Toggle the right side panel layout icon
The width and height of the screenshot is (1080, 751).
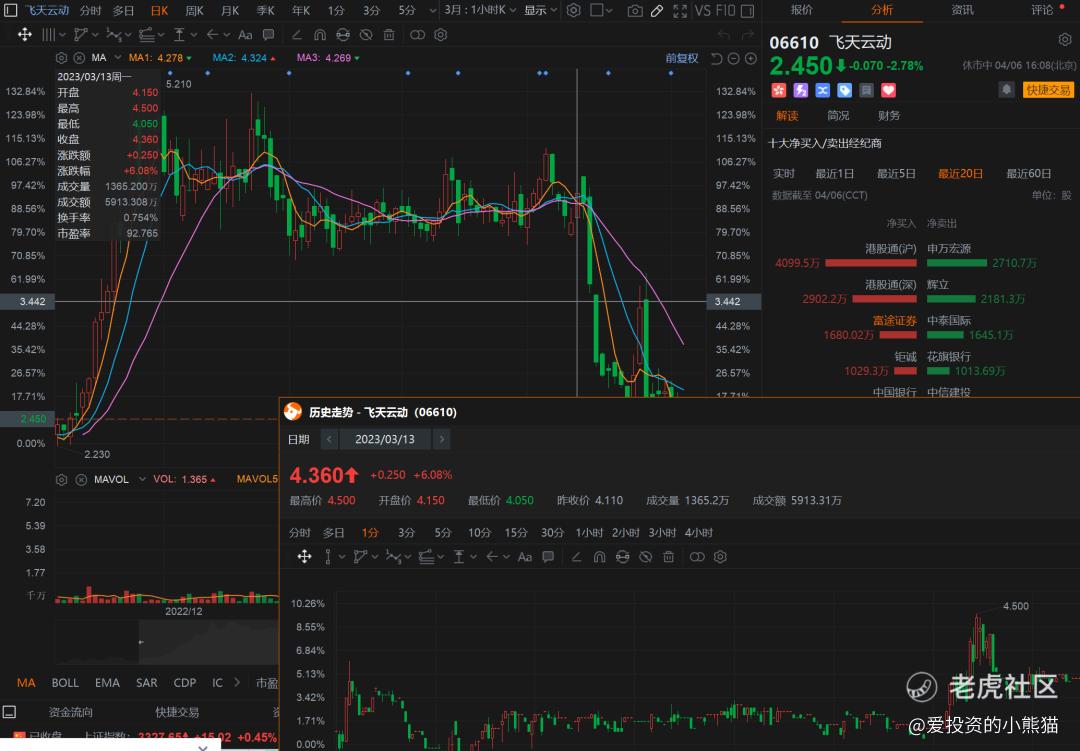747,10
